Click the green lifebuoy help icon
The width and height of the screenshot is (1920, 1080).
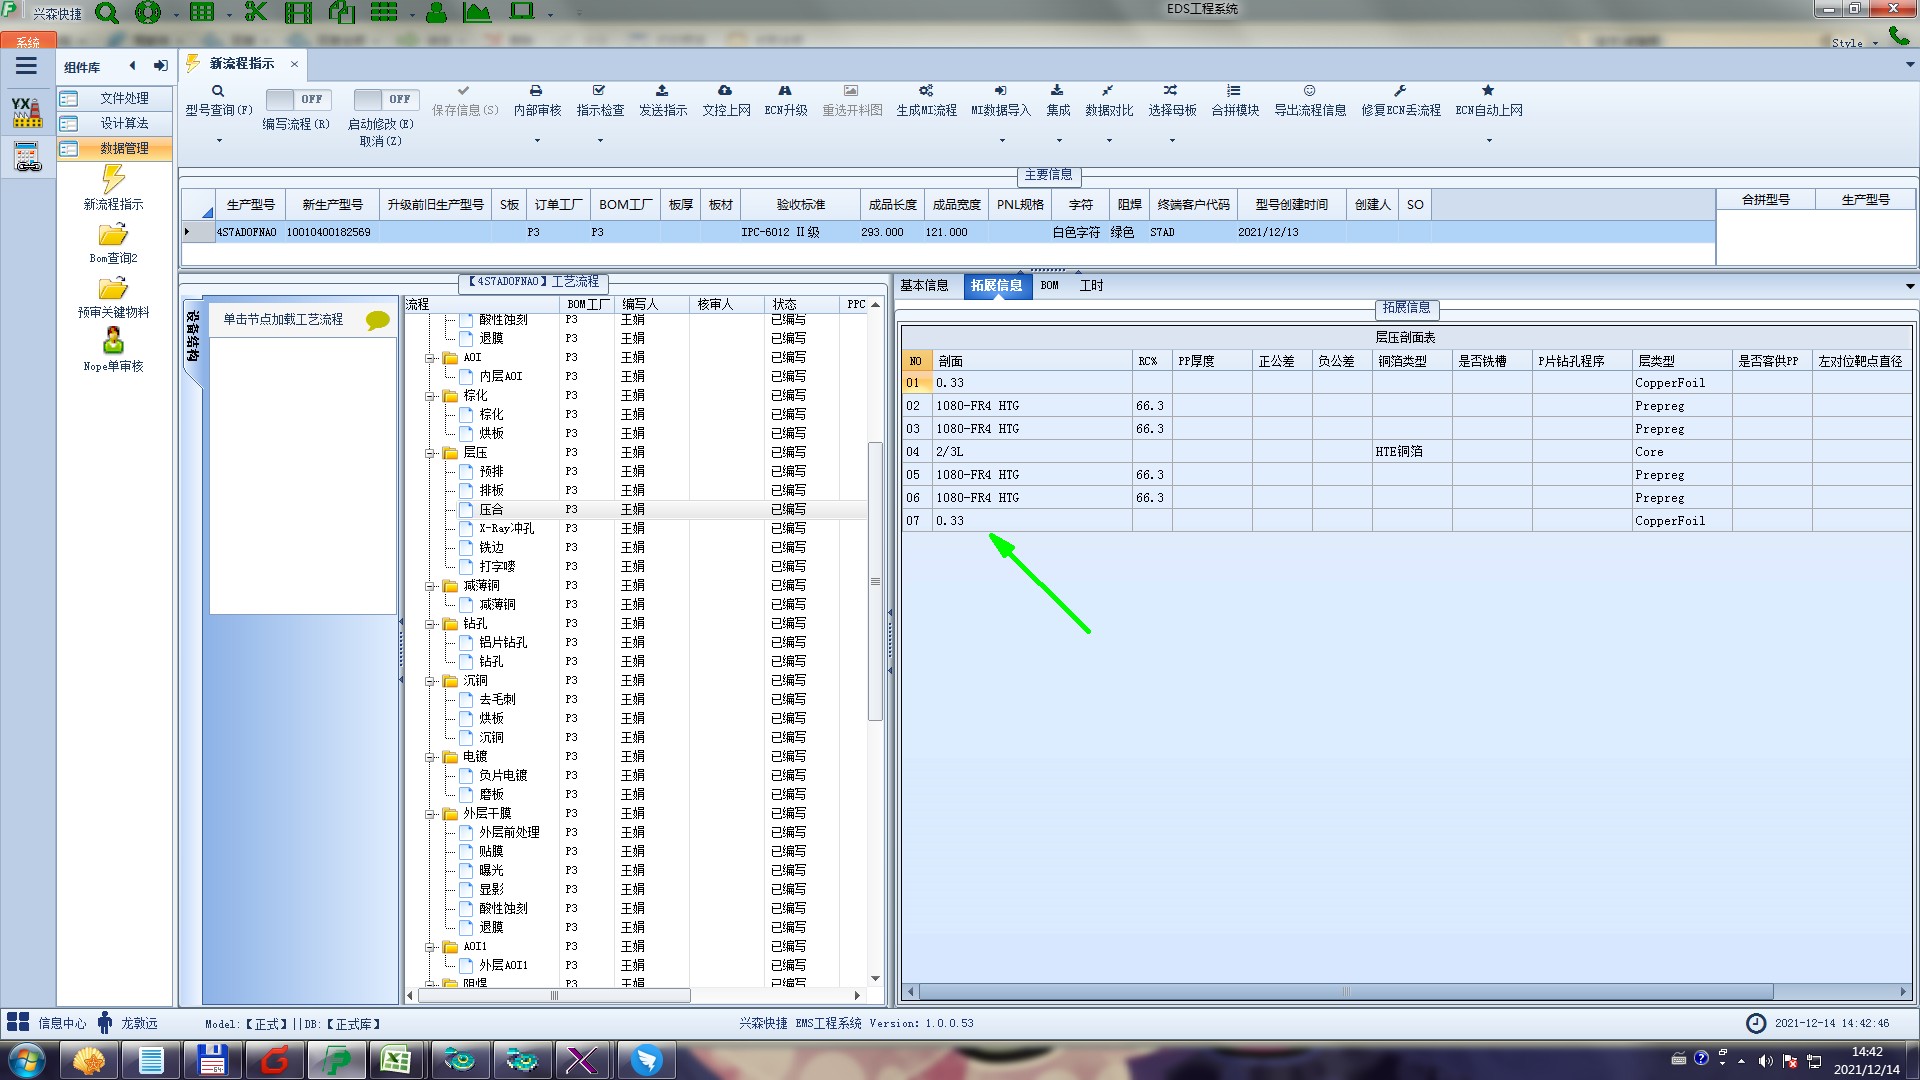[148, 13]
